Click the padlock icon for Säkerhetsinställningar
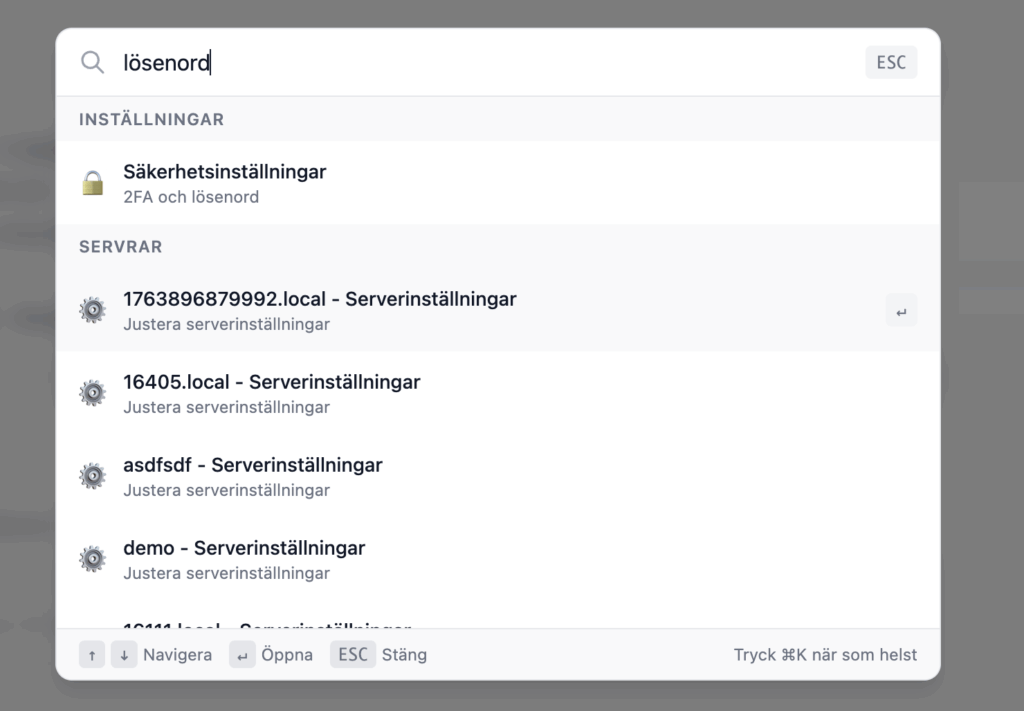 click(x=93, y=183)
